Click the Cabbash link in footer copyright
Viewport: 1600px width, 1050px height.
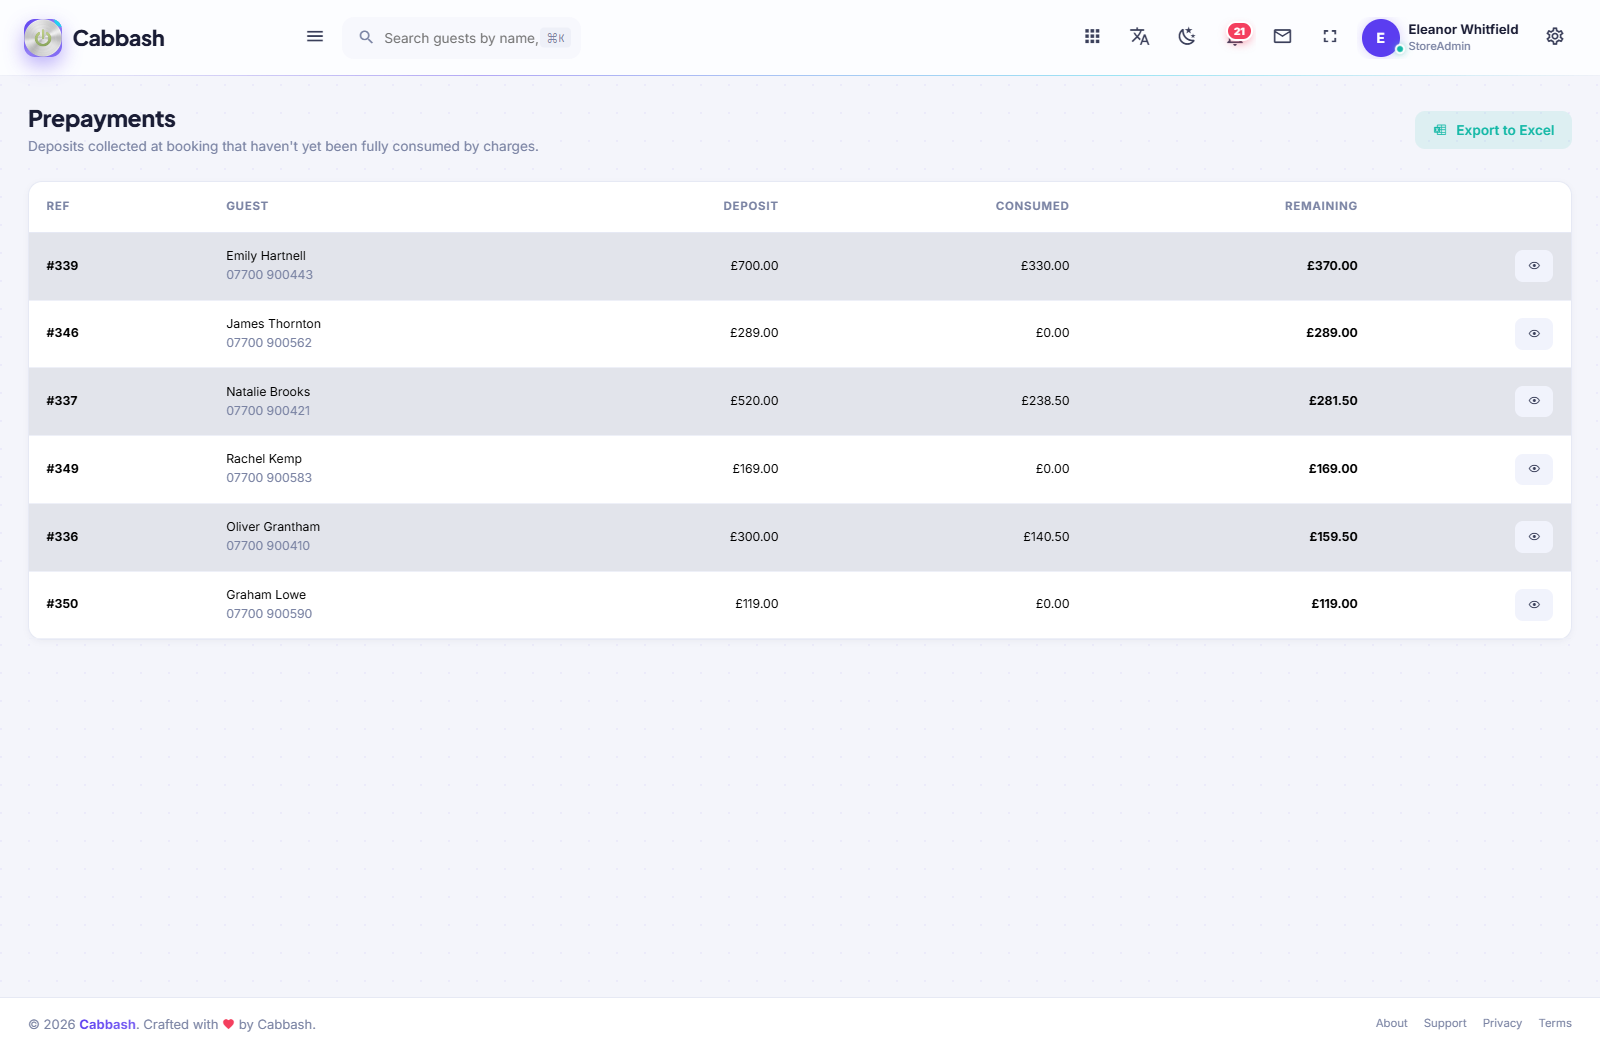(x=107, y=1024)
